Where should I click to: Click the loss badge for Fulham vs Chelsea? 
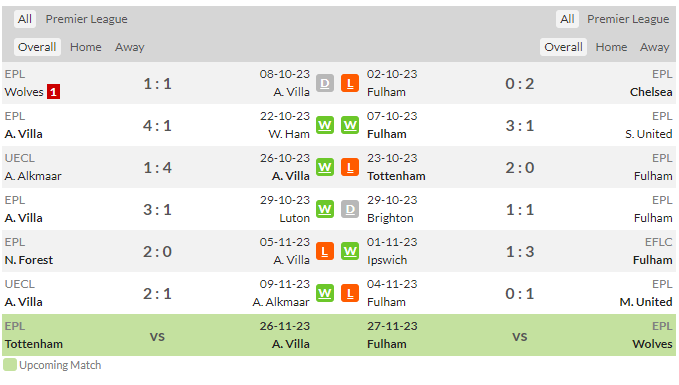click(x=350, y=84)
